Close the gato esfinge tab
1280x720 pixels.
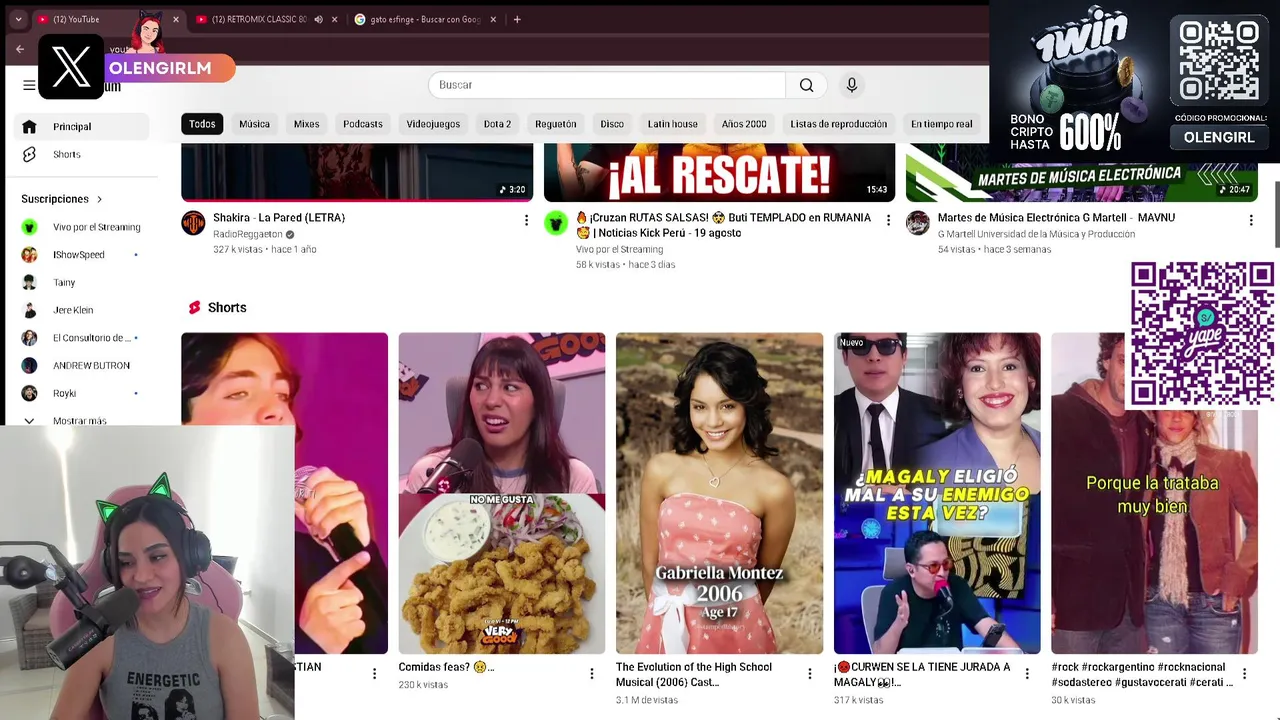point(493,19)
